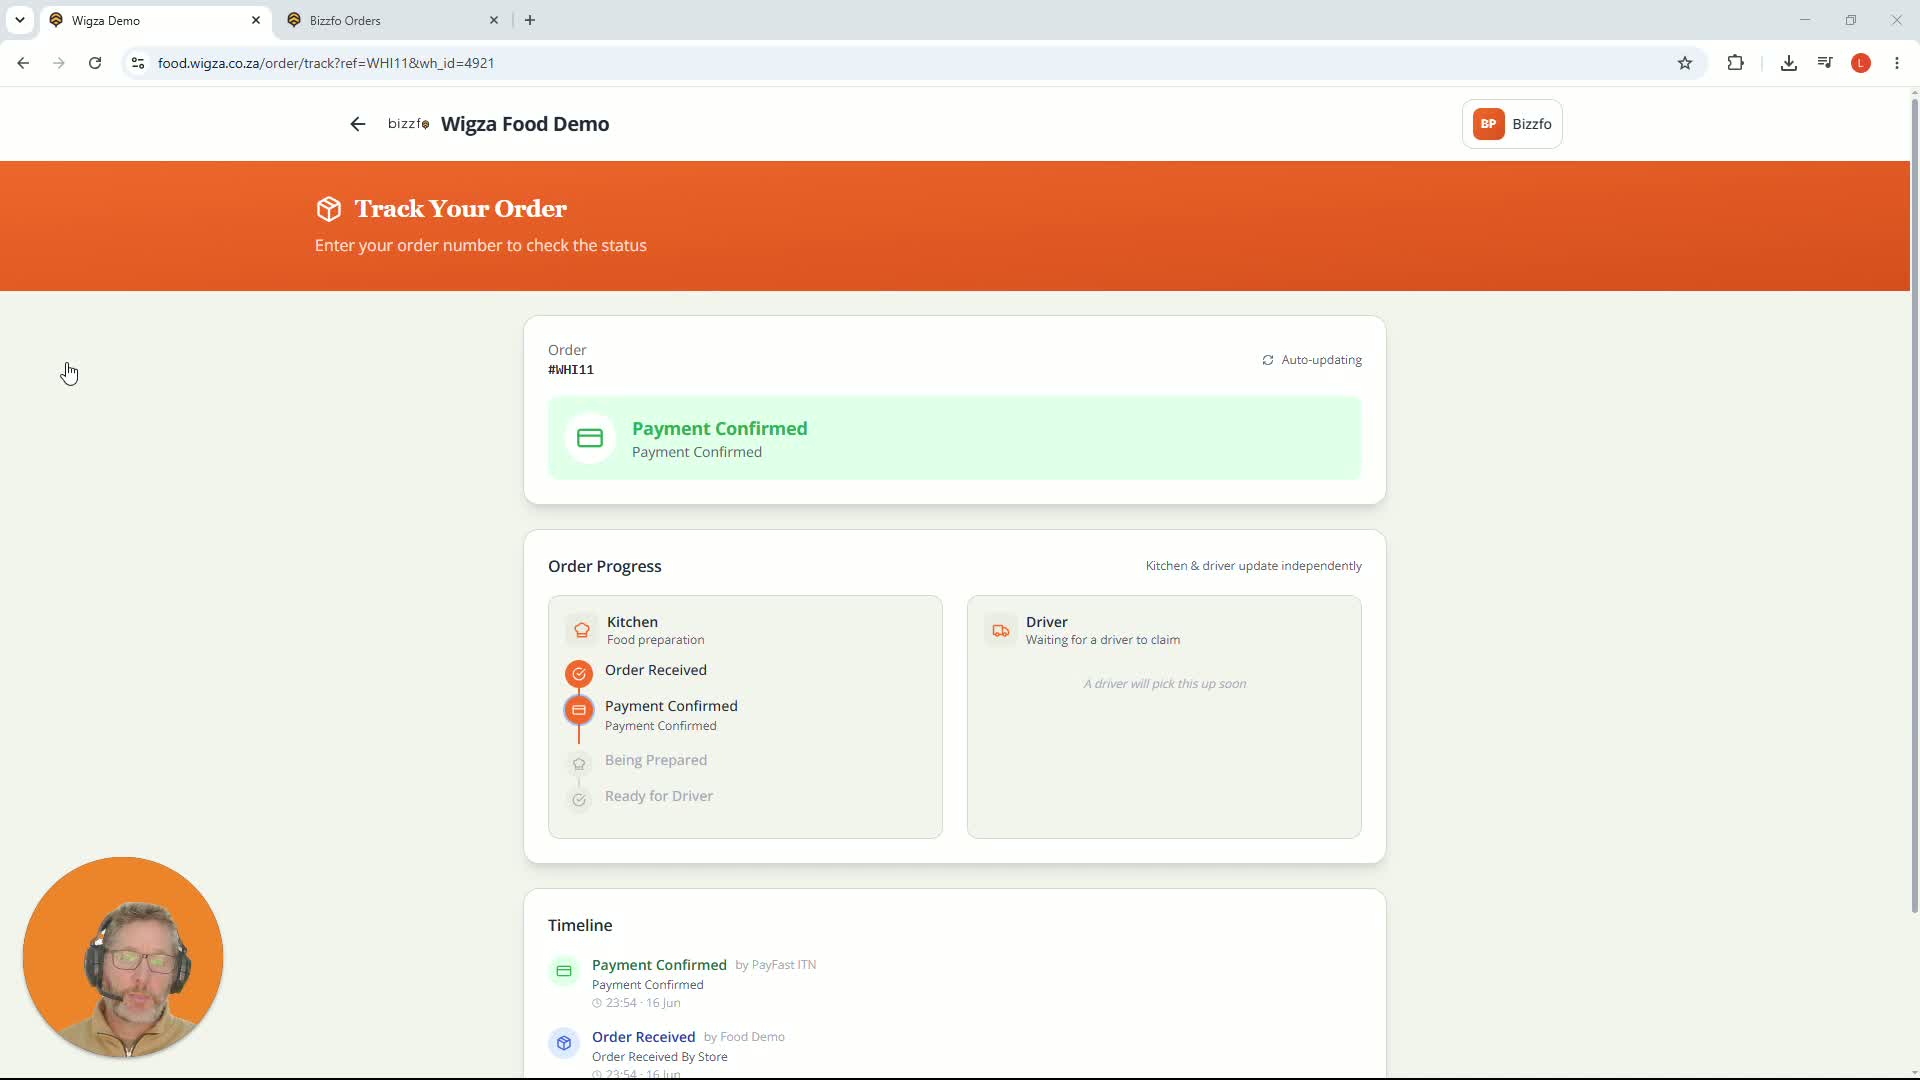The image size is (1920, 1080).
Task: Open a new browser tab
Action: point(530,20)
